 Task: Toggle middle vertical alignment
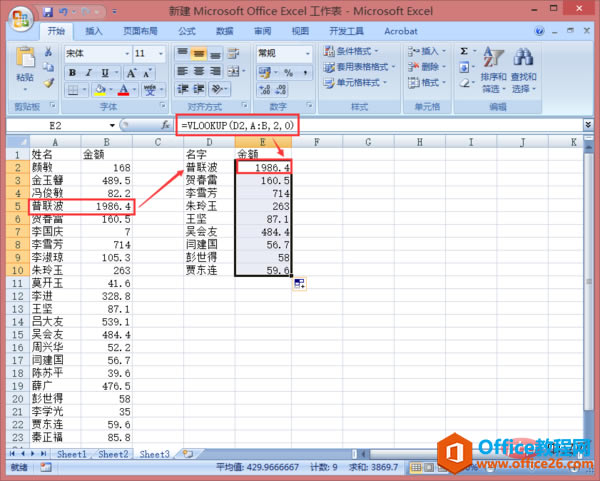(x=199, y=54)
